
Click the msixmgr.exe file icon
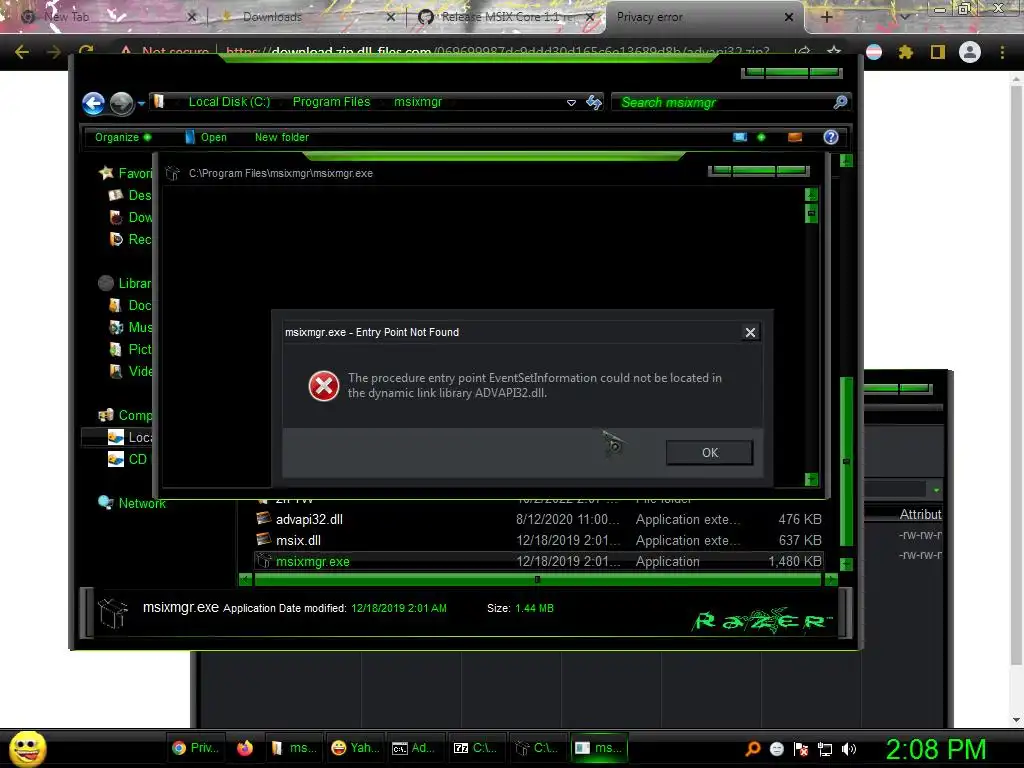pyautogui.click(x=263, y=560)
